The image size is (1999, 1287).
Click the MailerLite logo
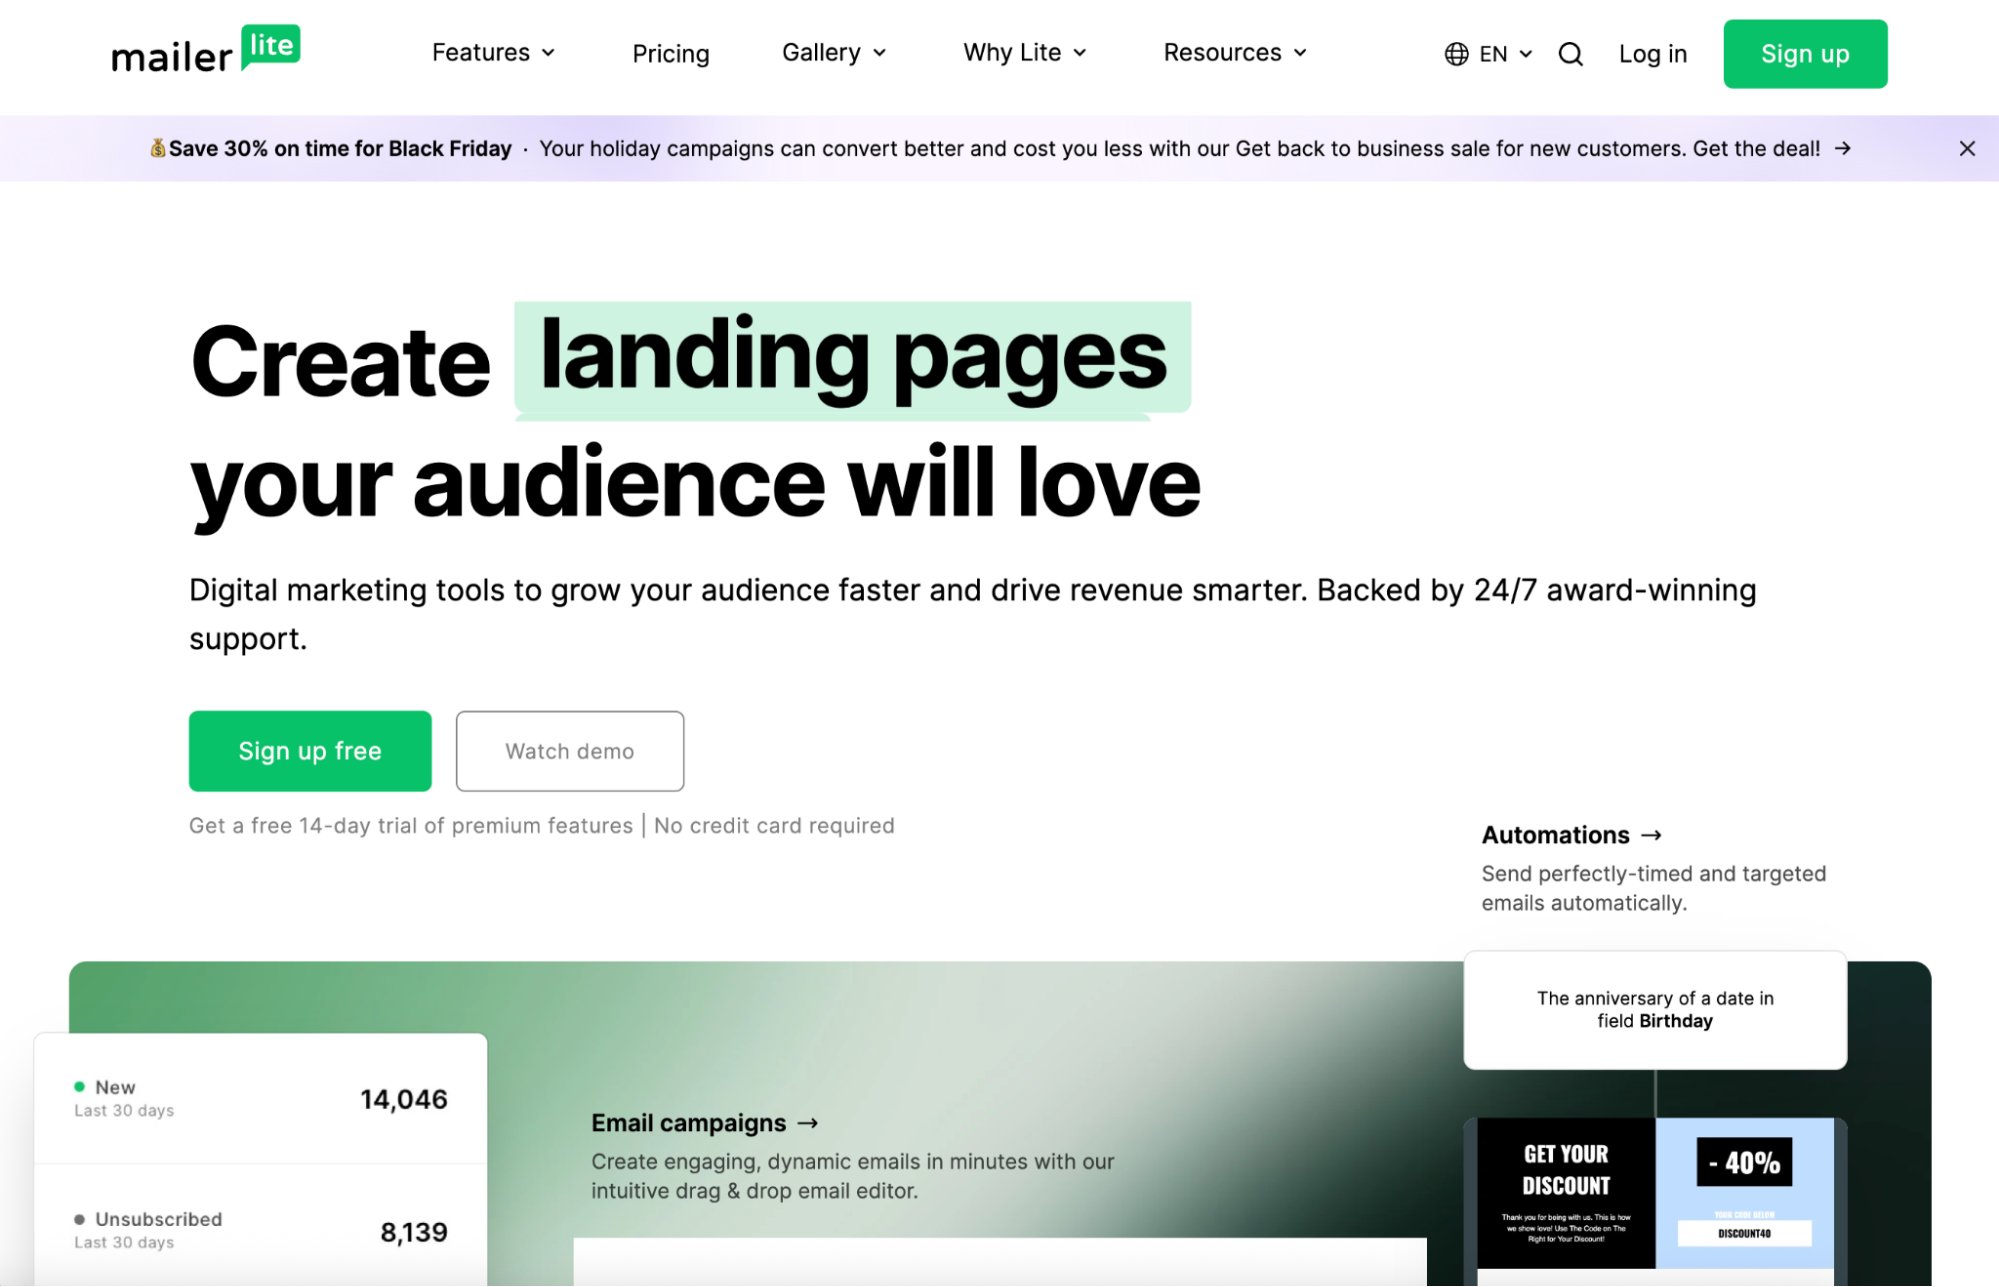pyautogui.click(x=204, y=50)
